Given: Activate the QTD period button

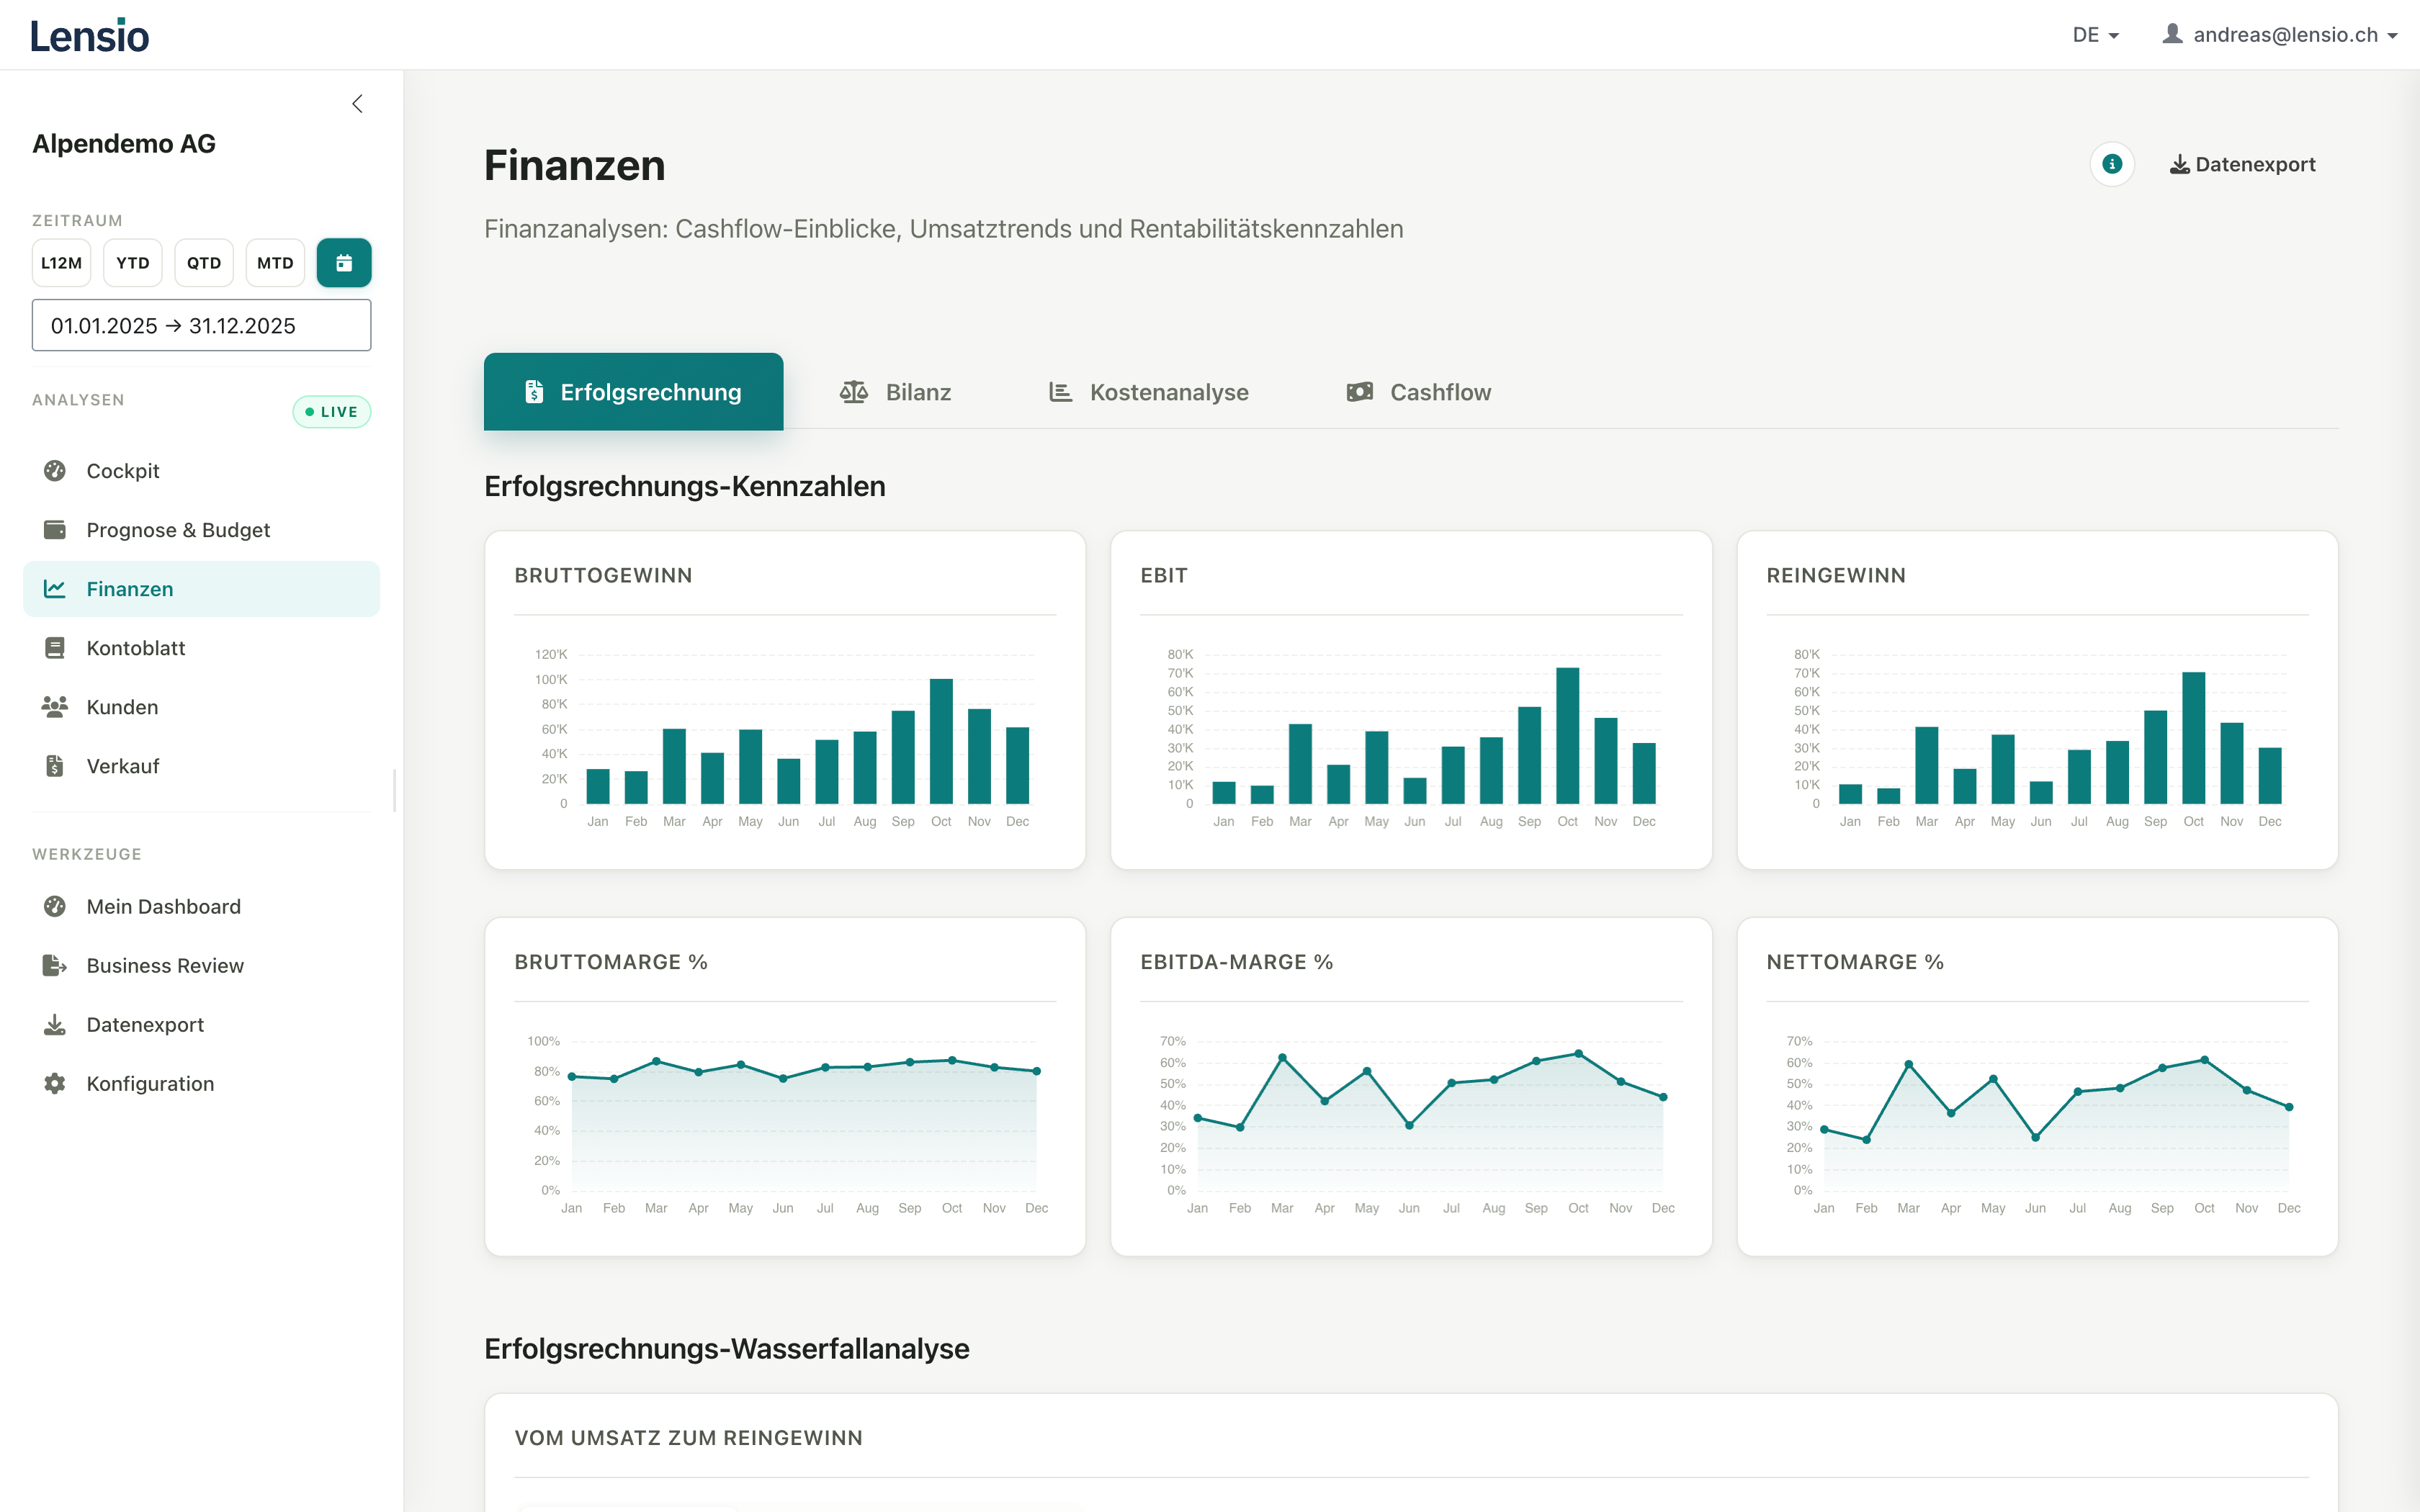Looking at the screenshot, I should tap(203, 262).
